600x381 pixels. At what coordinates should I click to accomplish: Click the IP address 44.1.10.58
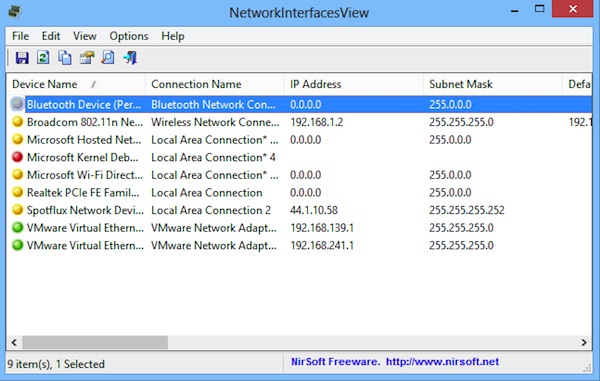(314, 210)
